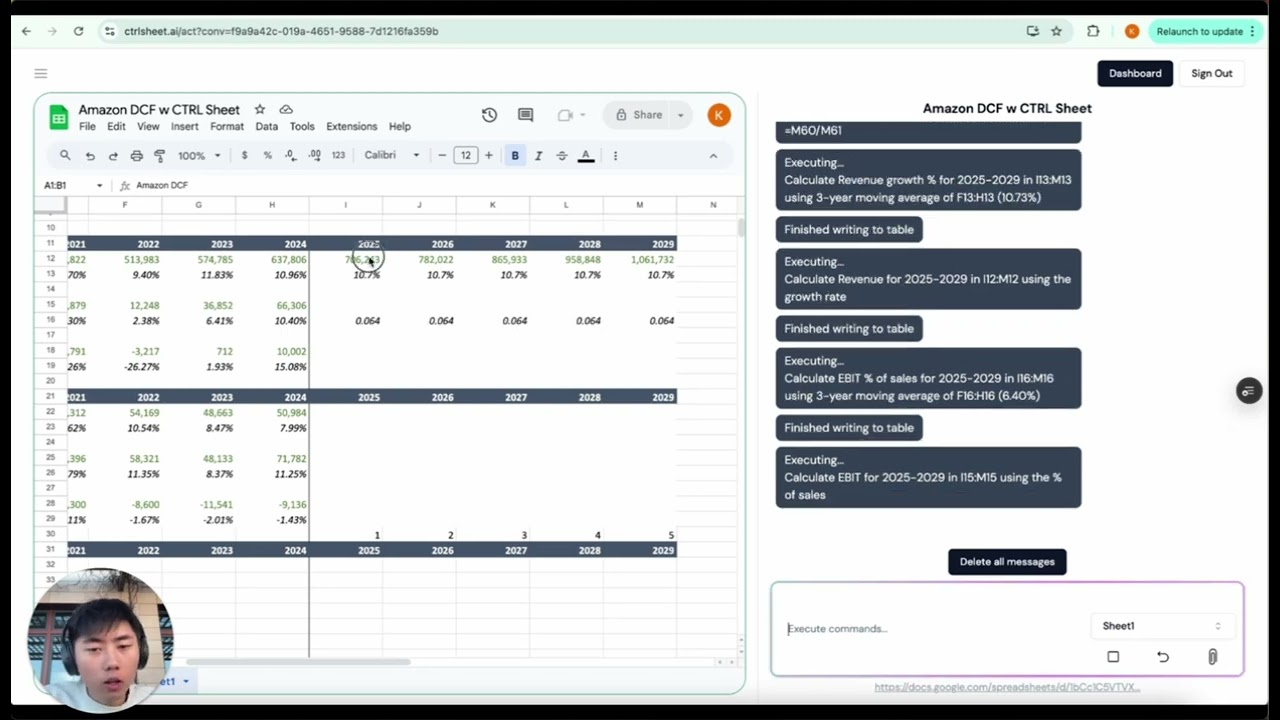Attach a file with the paperclip icon

pos(1212,657)
